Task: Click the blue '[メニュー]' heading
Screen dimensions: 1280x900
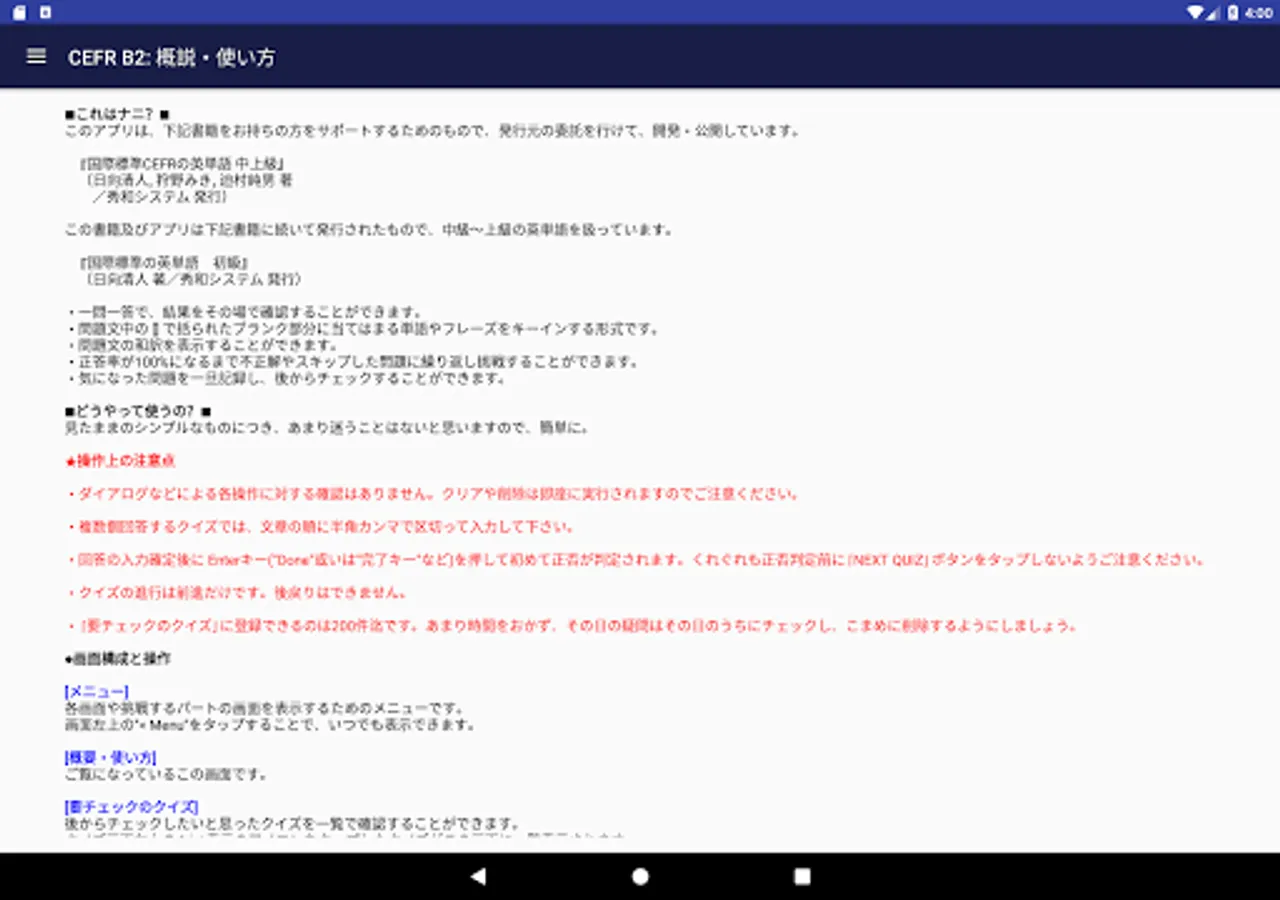Action: (x=96, y=692)
